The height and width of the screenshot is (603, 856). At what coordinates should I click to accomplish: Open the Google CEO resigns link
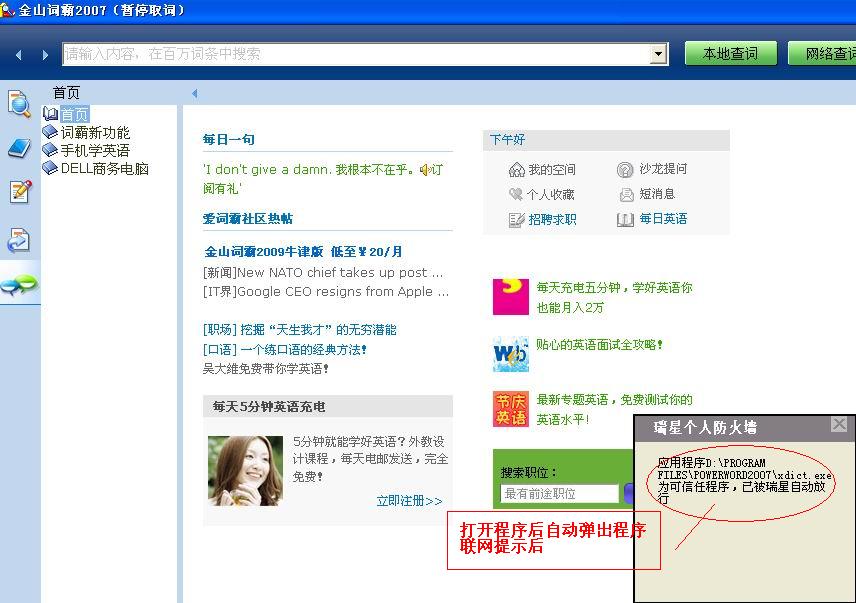[326, 291]
